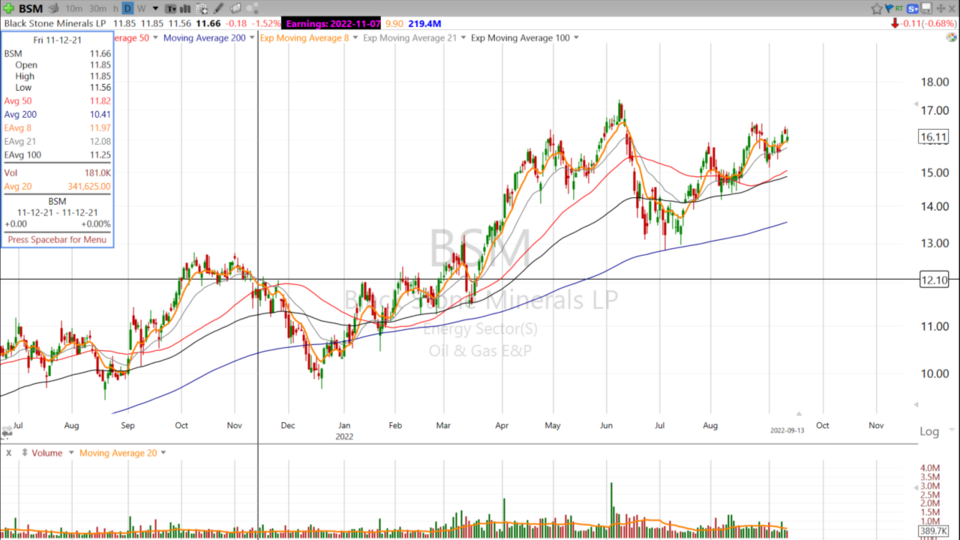Click the Volume pane move-arrows icon
The height and width of the screenshot is (540, 960).
(24, 453)
